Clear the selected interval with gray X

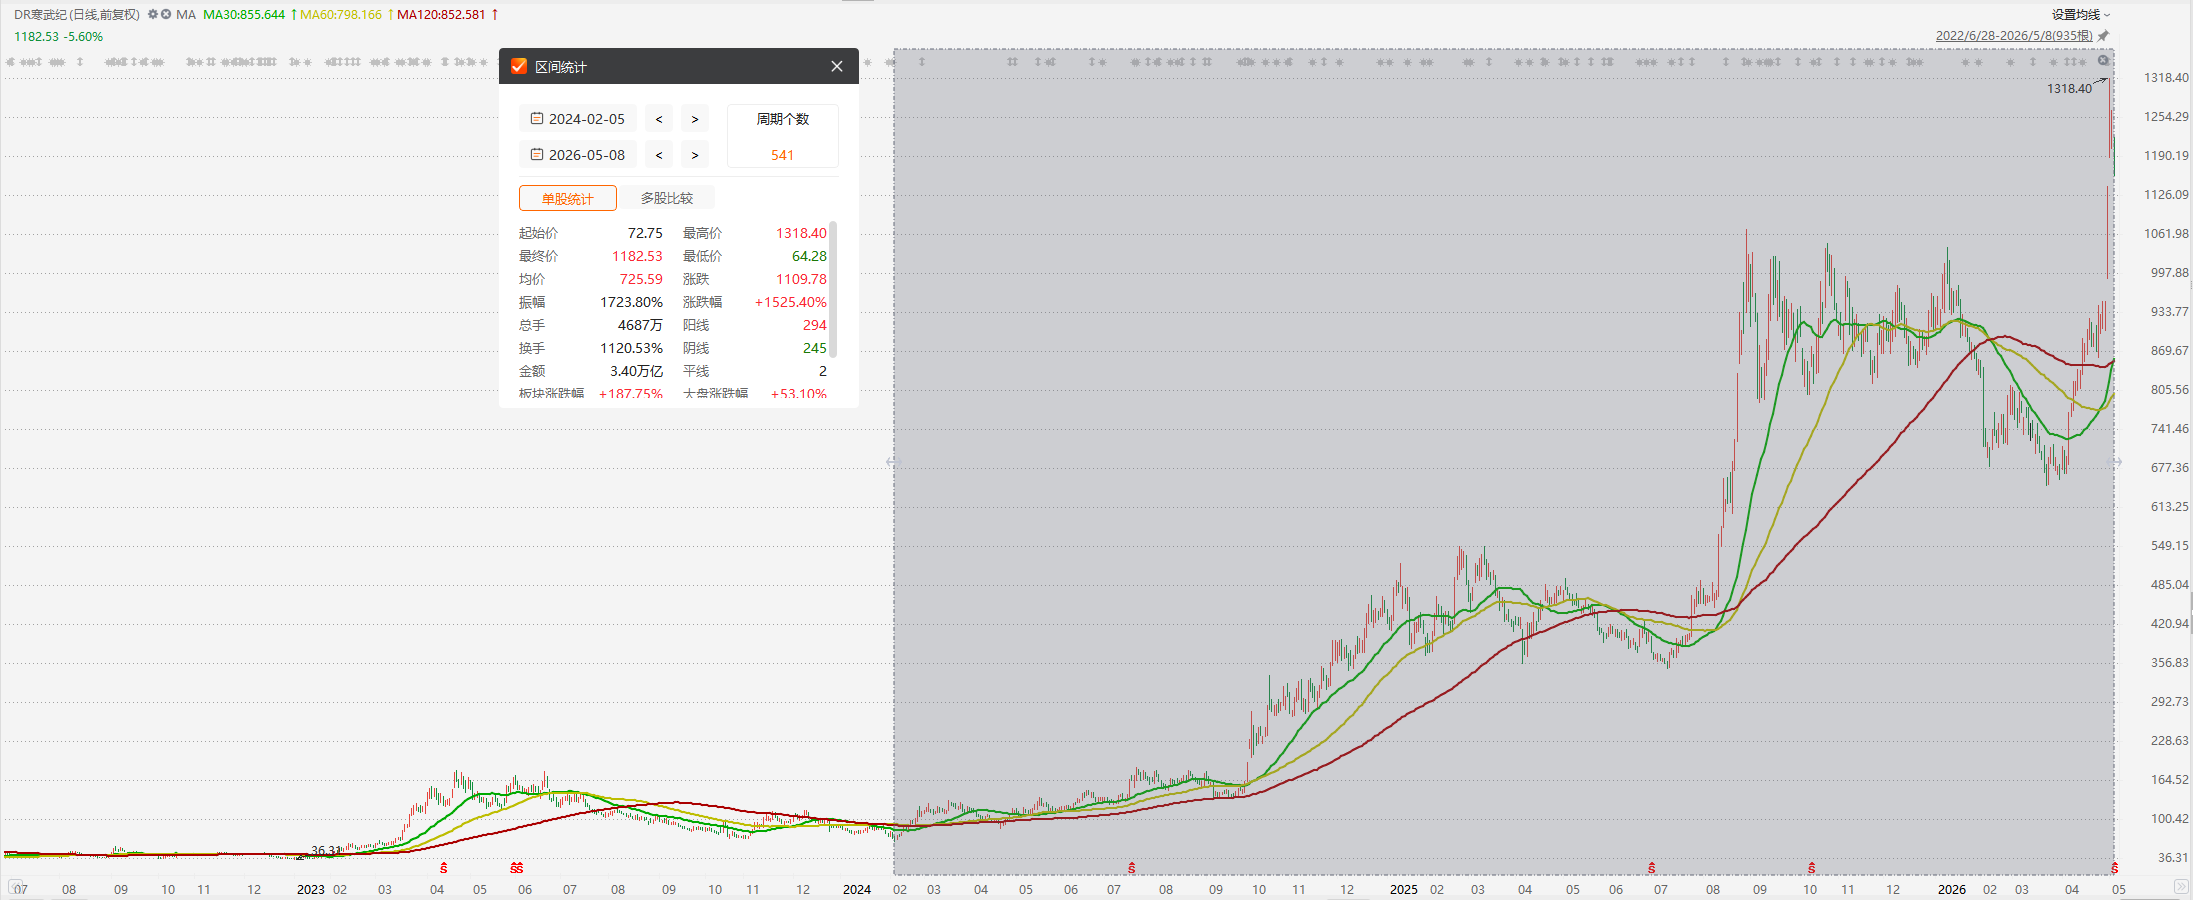2103,61
